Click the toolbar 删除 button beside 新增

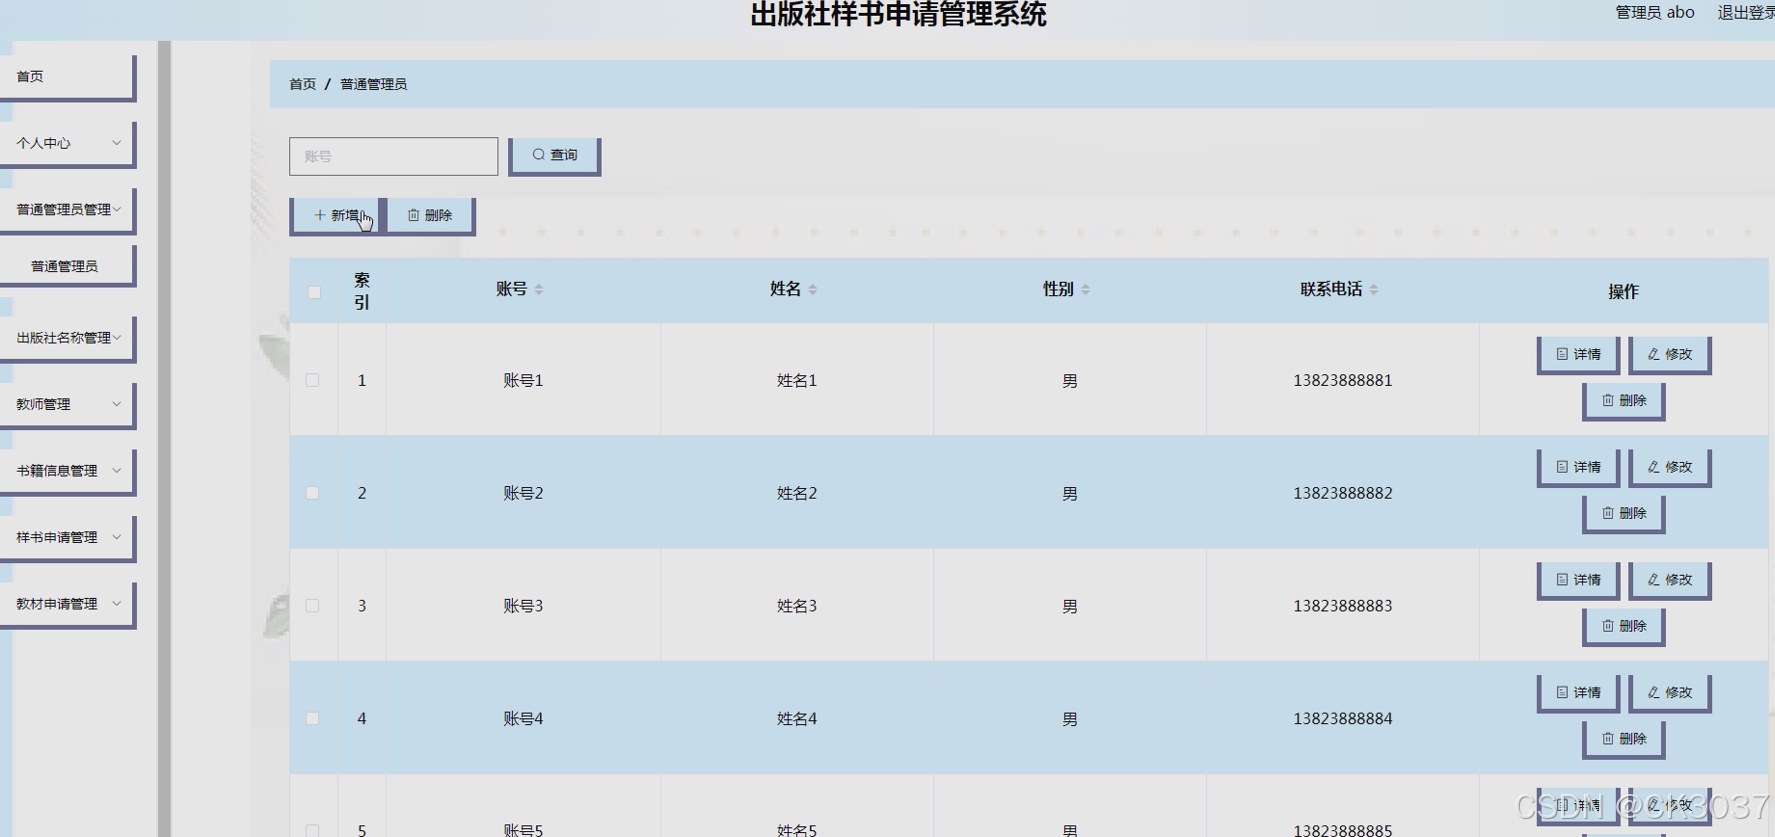430,215
